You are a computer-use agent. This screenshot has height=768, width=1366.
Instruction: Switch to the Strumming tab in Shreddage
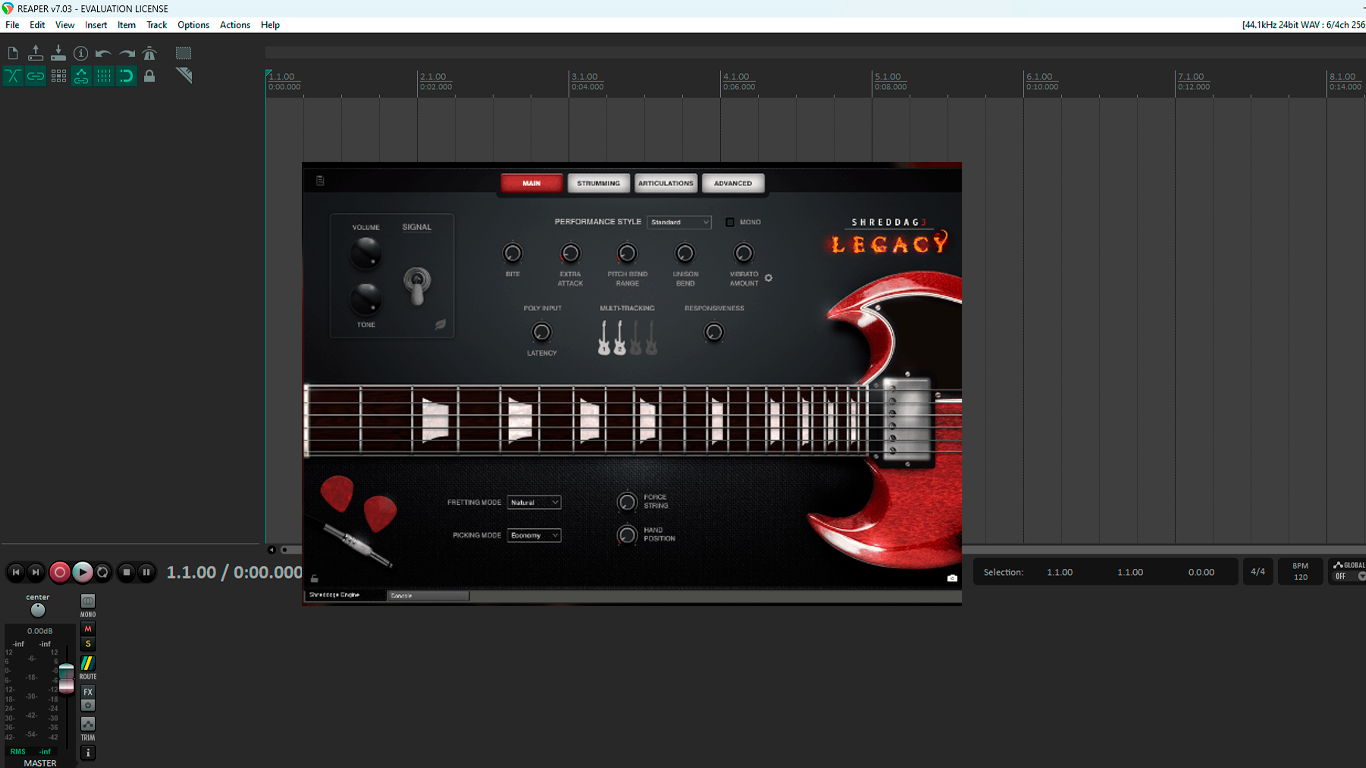[598, 183]
